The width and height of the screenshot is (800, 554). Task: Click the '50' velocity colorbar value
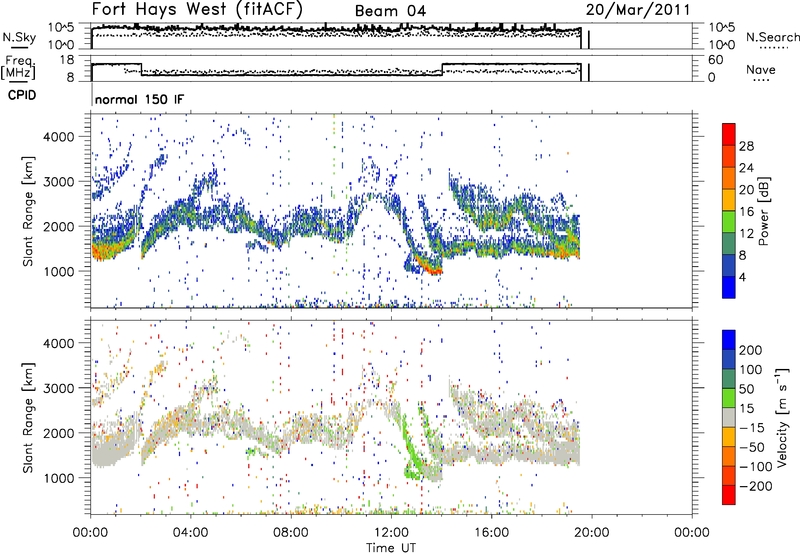746,389
